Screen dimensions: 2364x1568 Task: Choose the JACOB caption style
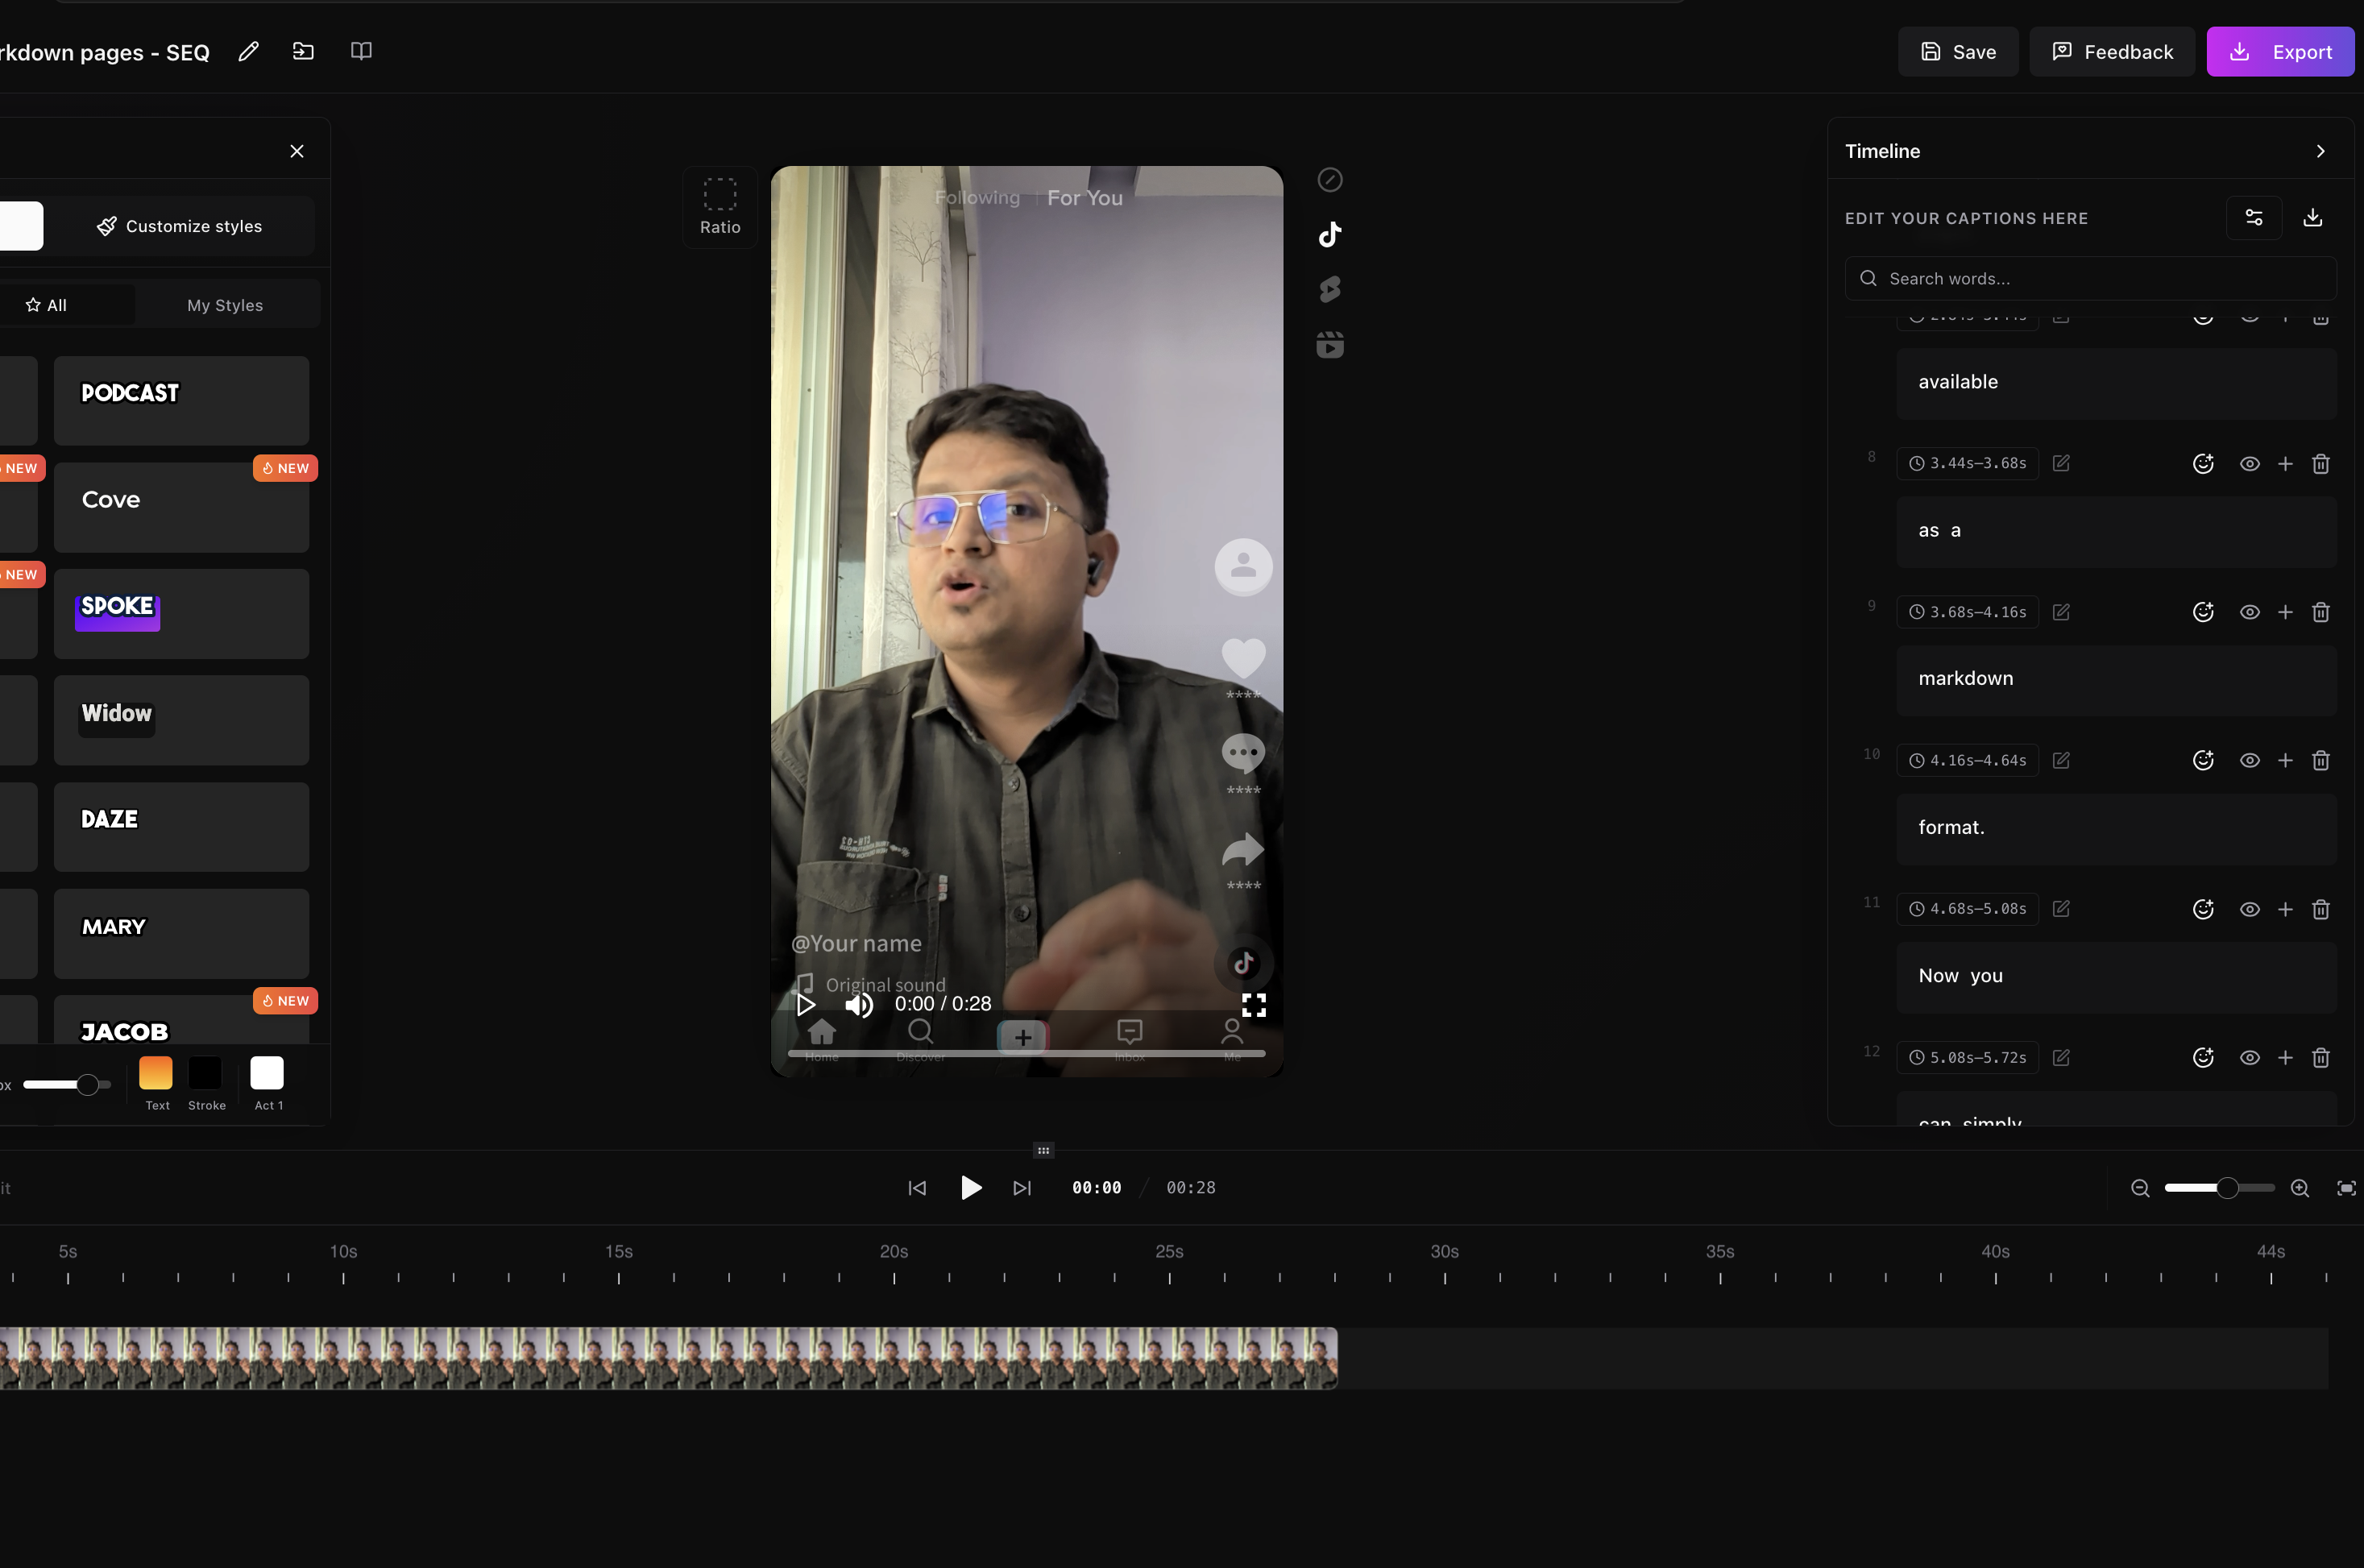point(181,1020)
